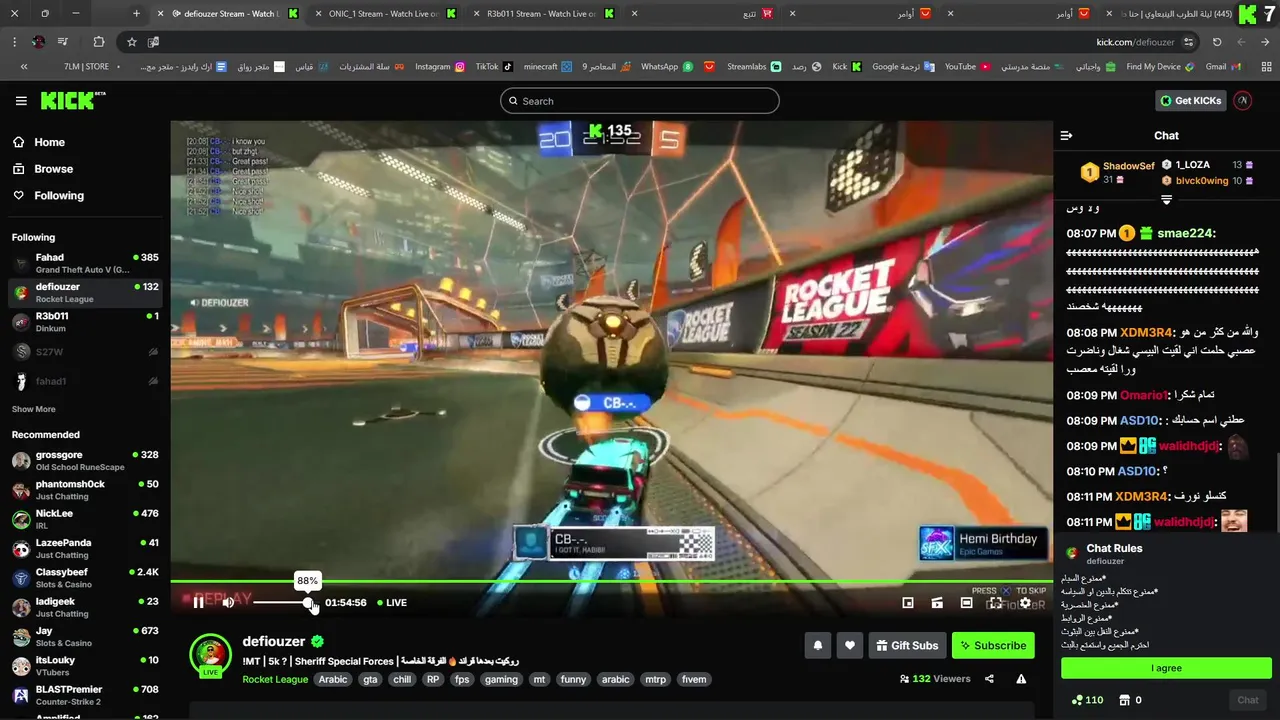Image resolution: width=1280 pixels, height=720 pixels.
Task: Toggle notifications bell for defiouzer
Action: pos(818,646)
